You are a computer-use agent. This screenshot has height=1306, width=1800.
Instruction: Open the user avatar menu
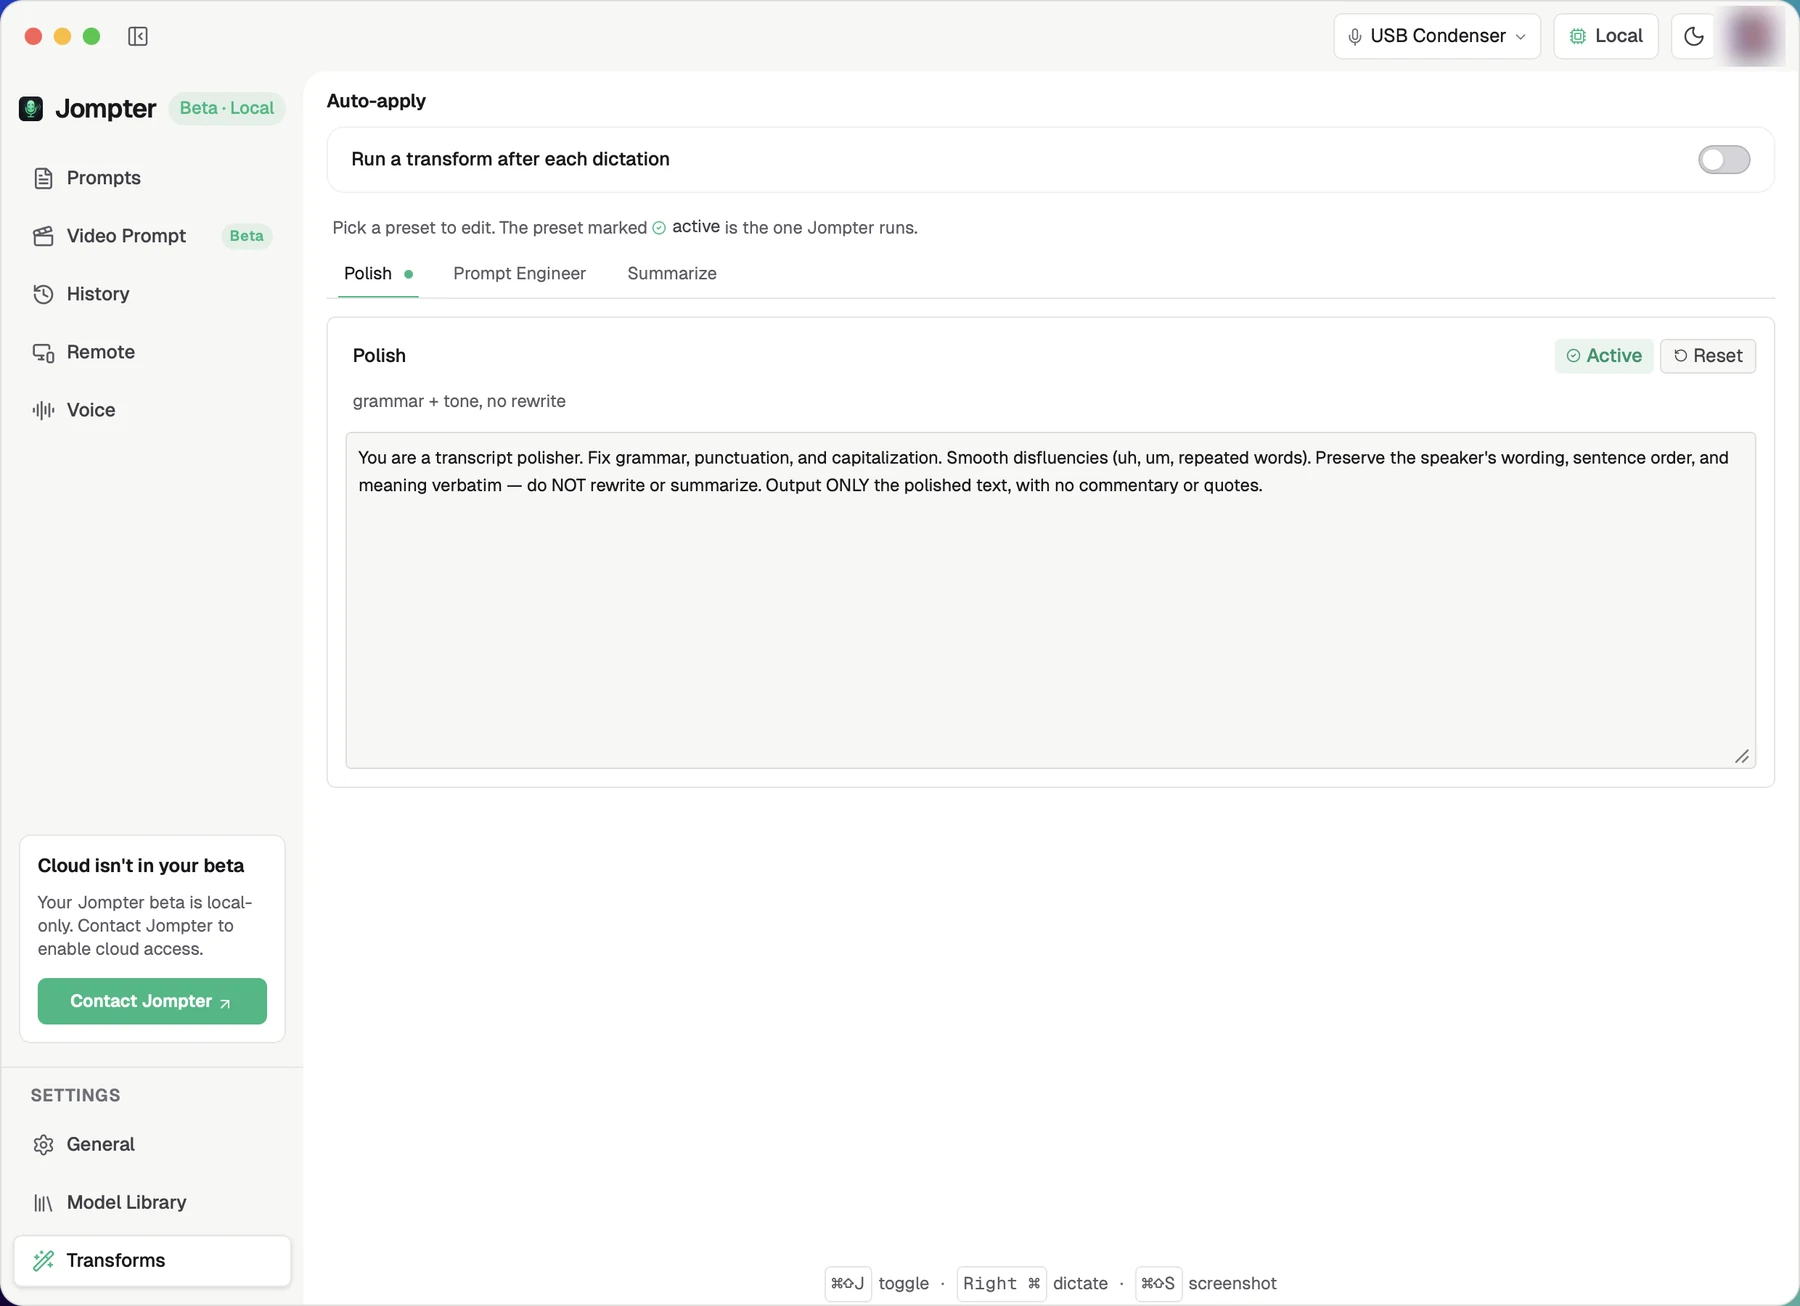click(x=1752, y=36)
